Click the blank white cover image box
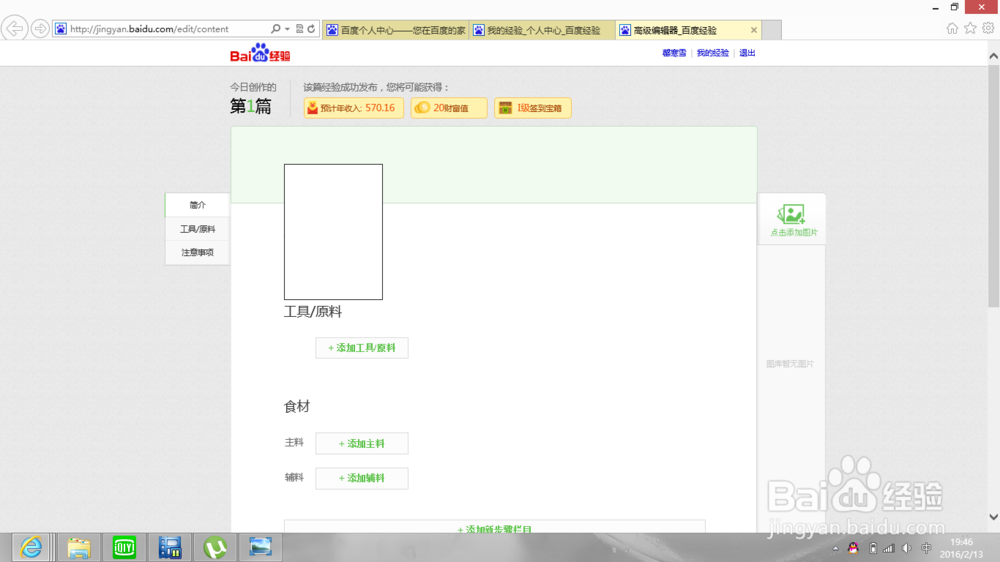1000x562 pixels. [334, 232]
